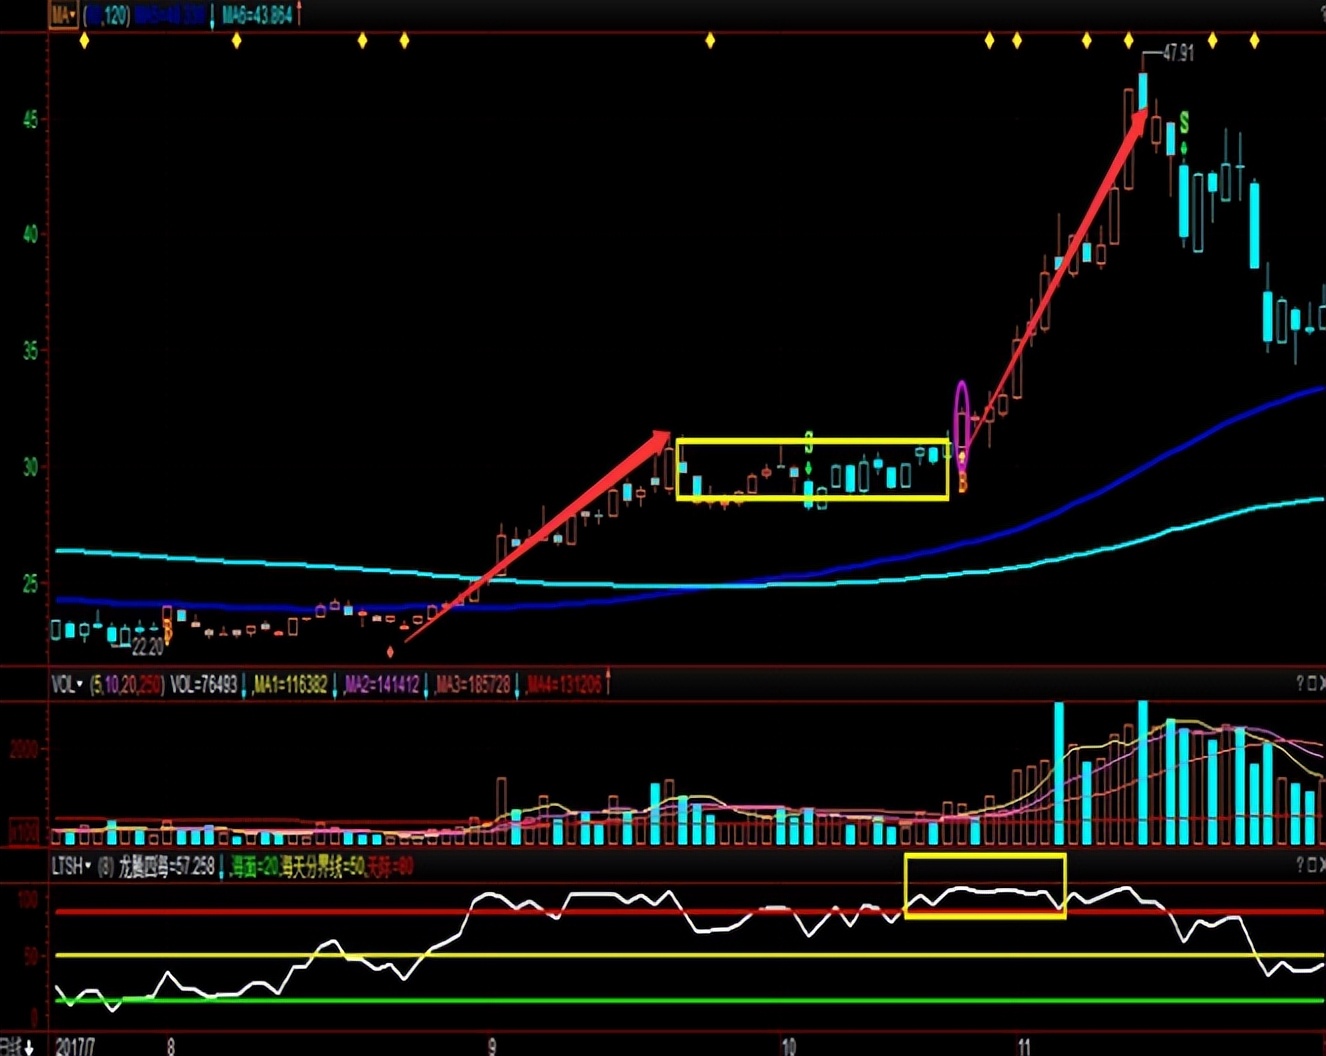This screenshot has height=1056, width=1326.
Task: Click the rightmost yellow diamond info marker
Action: coord(1254,41)
